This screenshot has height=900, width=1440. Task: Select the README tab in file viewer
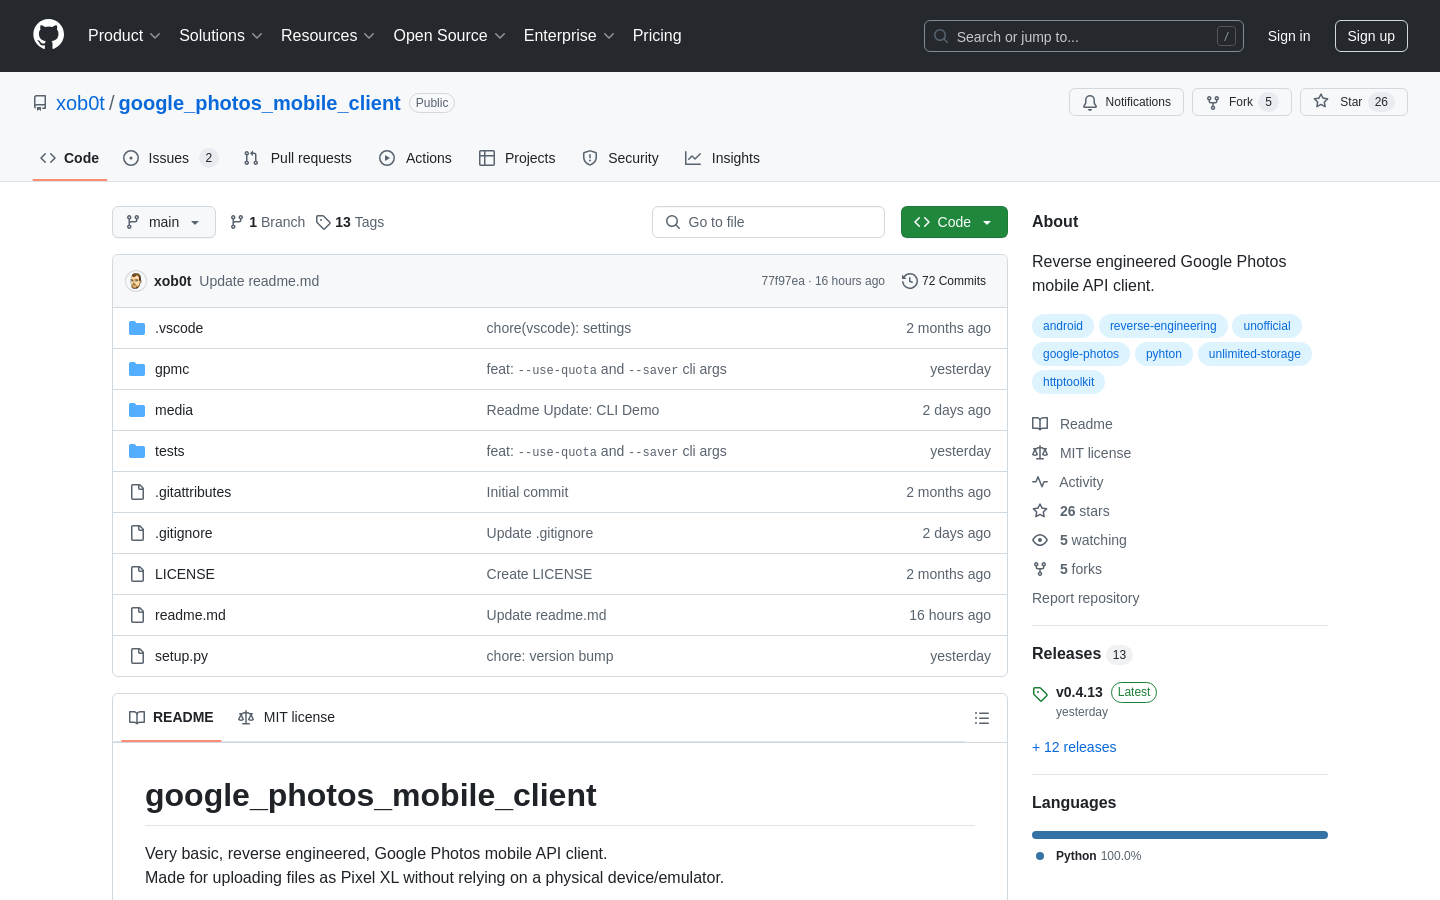coord(171,717)
